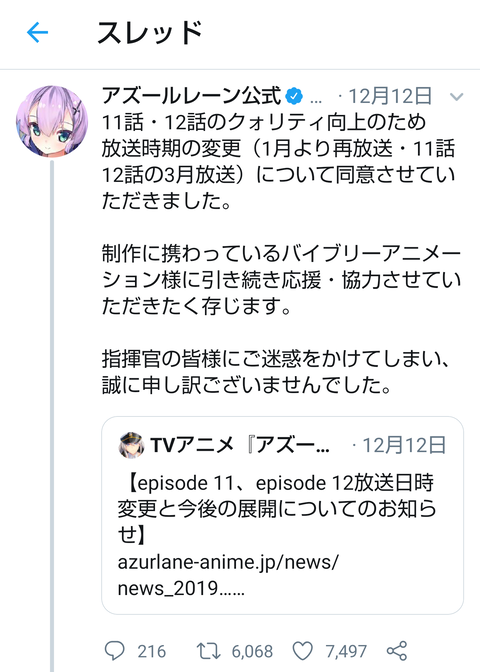Open the tweet options chevron menu
The image size is (480, 672).
pos(457,97)
